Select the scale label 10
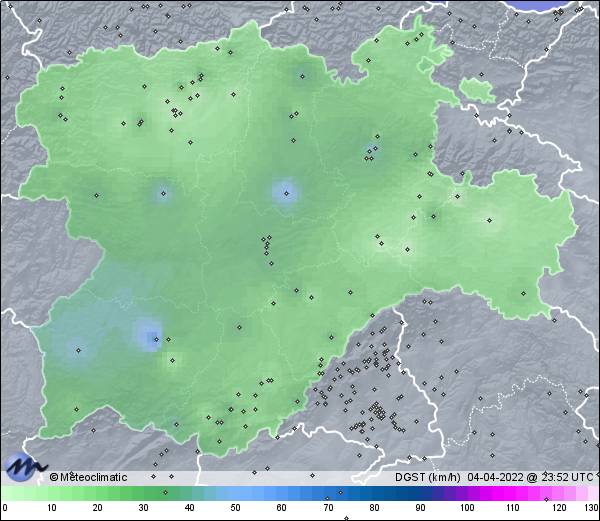 52,508
